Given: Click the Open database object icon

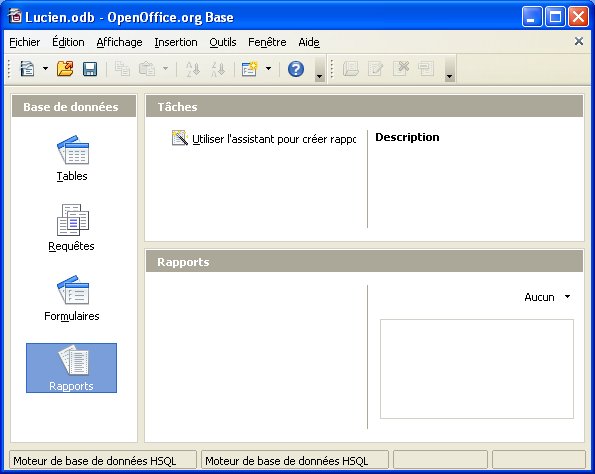Looking at the screenshot, I should [x=351, y=69].
